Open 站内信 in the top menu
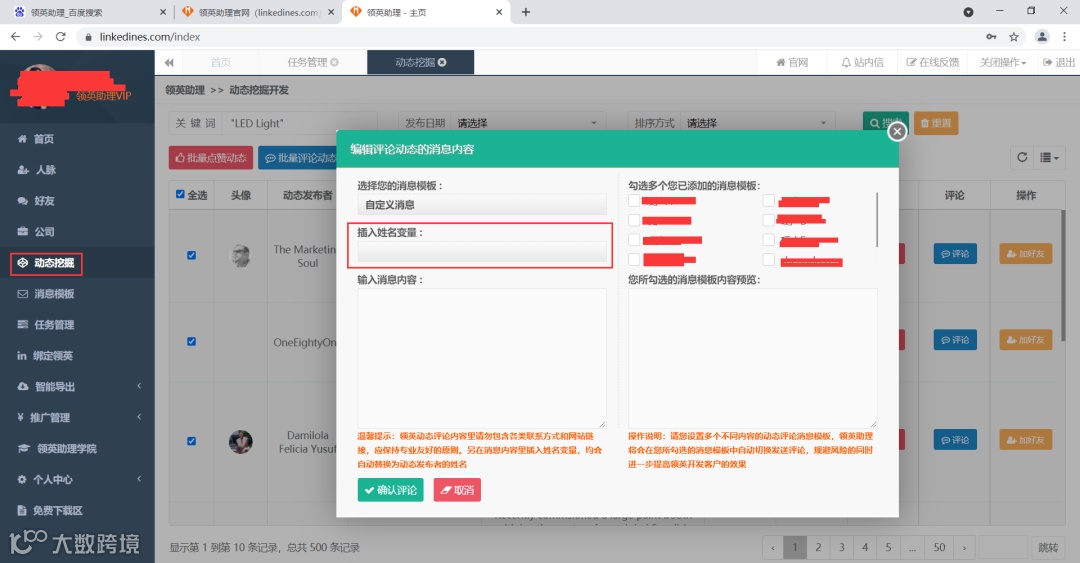 click(862, 63)
